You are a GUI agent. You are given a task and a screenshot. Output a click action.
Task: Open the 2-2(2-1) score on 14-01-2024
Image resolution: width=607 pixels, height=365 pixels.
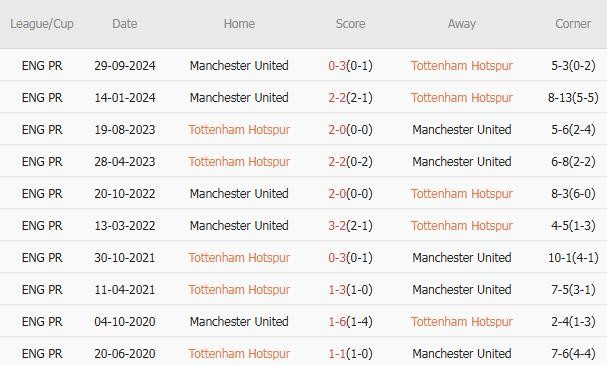tap(350, 98)
